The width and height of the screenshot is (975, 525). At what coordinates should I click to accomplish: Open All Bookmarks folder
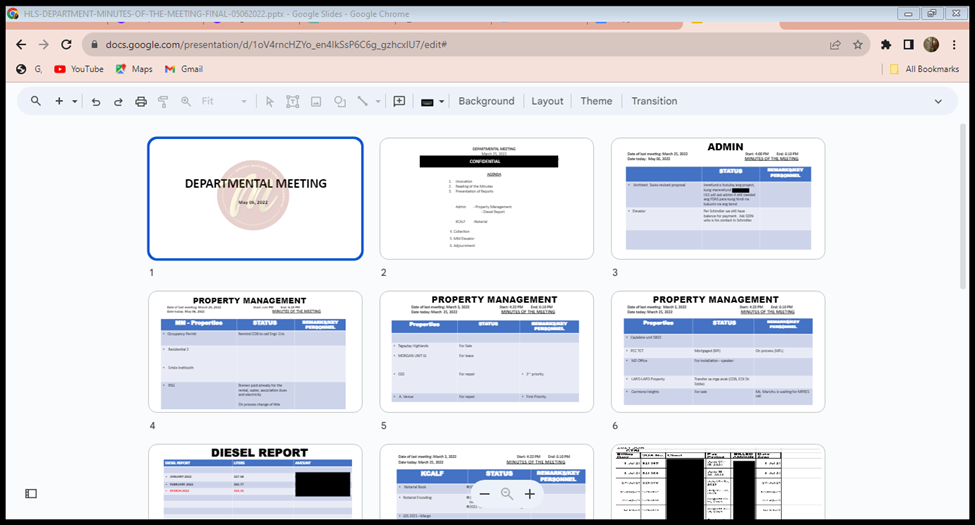click(924, 69)
